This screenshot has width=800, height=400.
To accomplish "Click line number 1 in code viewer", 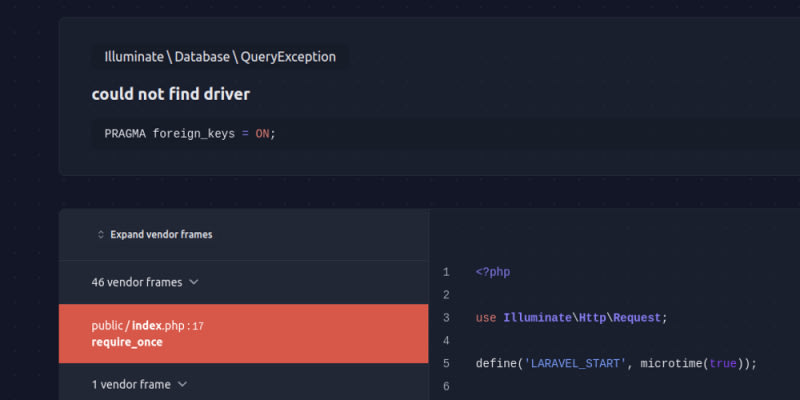I will [x=446, y=272].
